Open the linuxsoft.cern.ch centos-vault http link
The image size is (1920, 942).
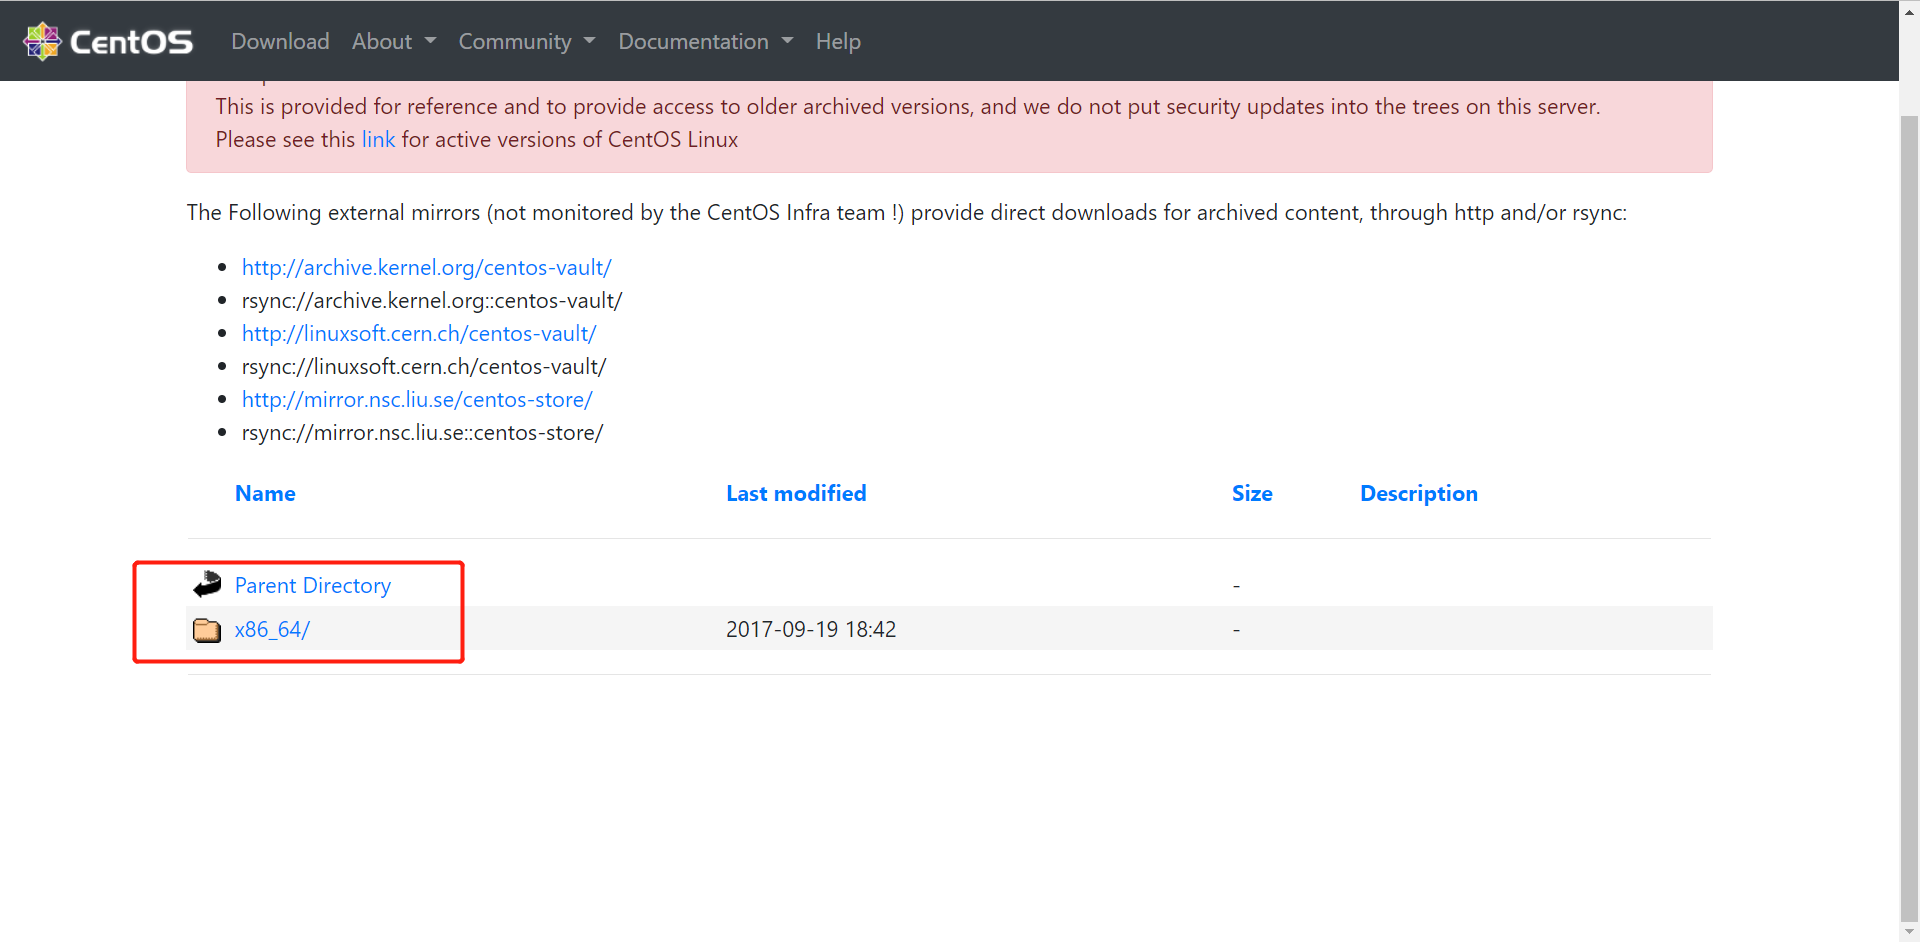419,333
